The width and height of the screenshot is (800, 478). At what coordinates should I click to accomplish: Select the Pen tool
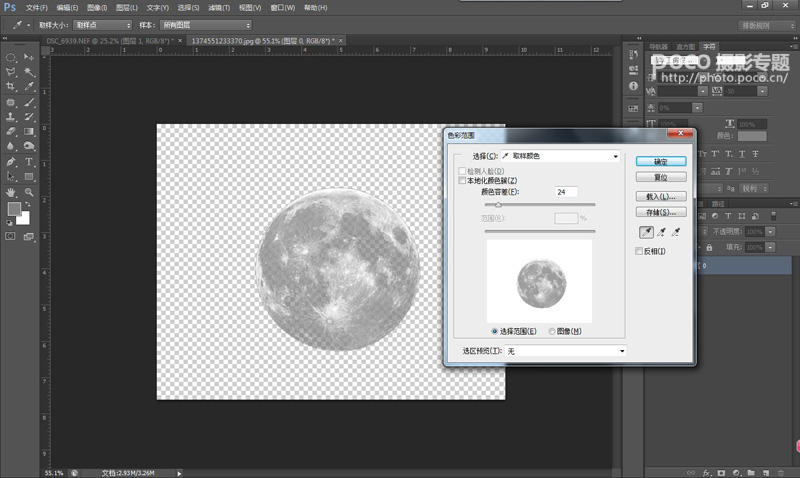11,162
